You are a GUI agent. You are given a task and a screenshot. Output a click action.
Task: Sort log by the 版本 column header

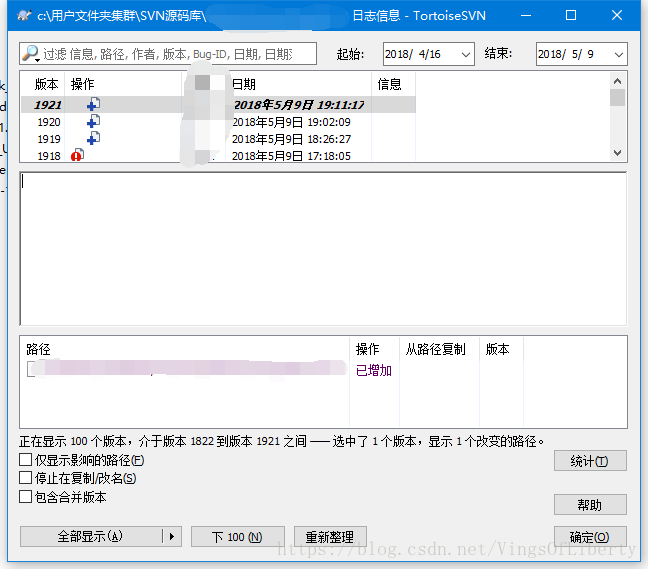(46, 85)
